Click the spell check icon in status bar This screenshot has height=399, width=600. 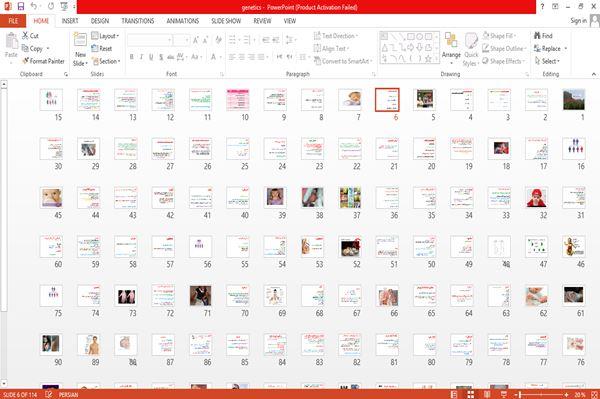click(x=49, y=394)
